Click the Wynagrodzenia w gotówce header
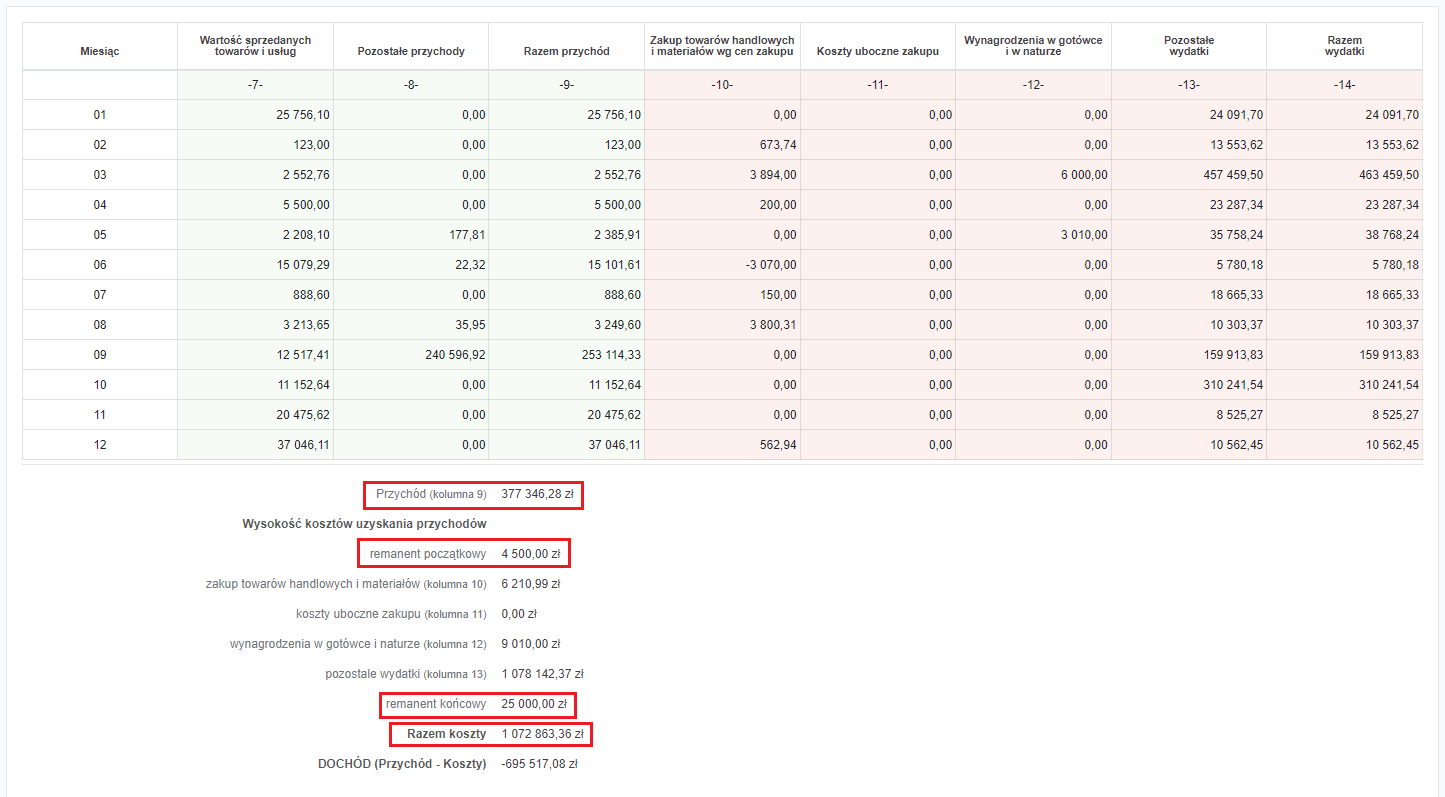 tap(1033, 45)
